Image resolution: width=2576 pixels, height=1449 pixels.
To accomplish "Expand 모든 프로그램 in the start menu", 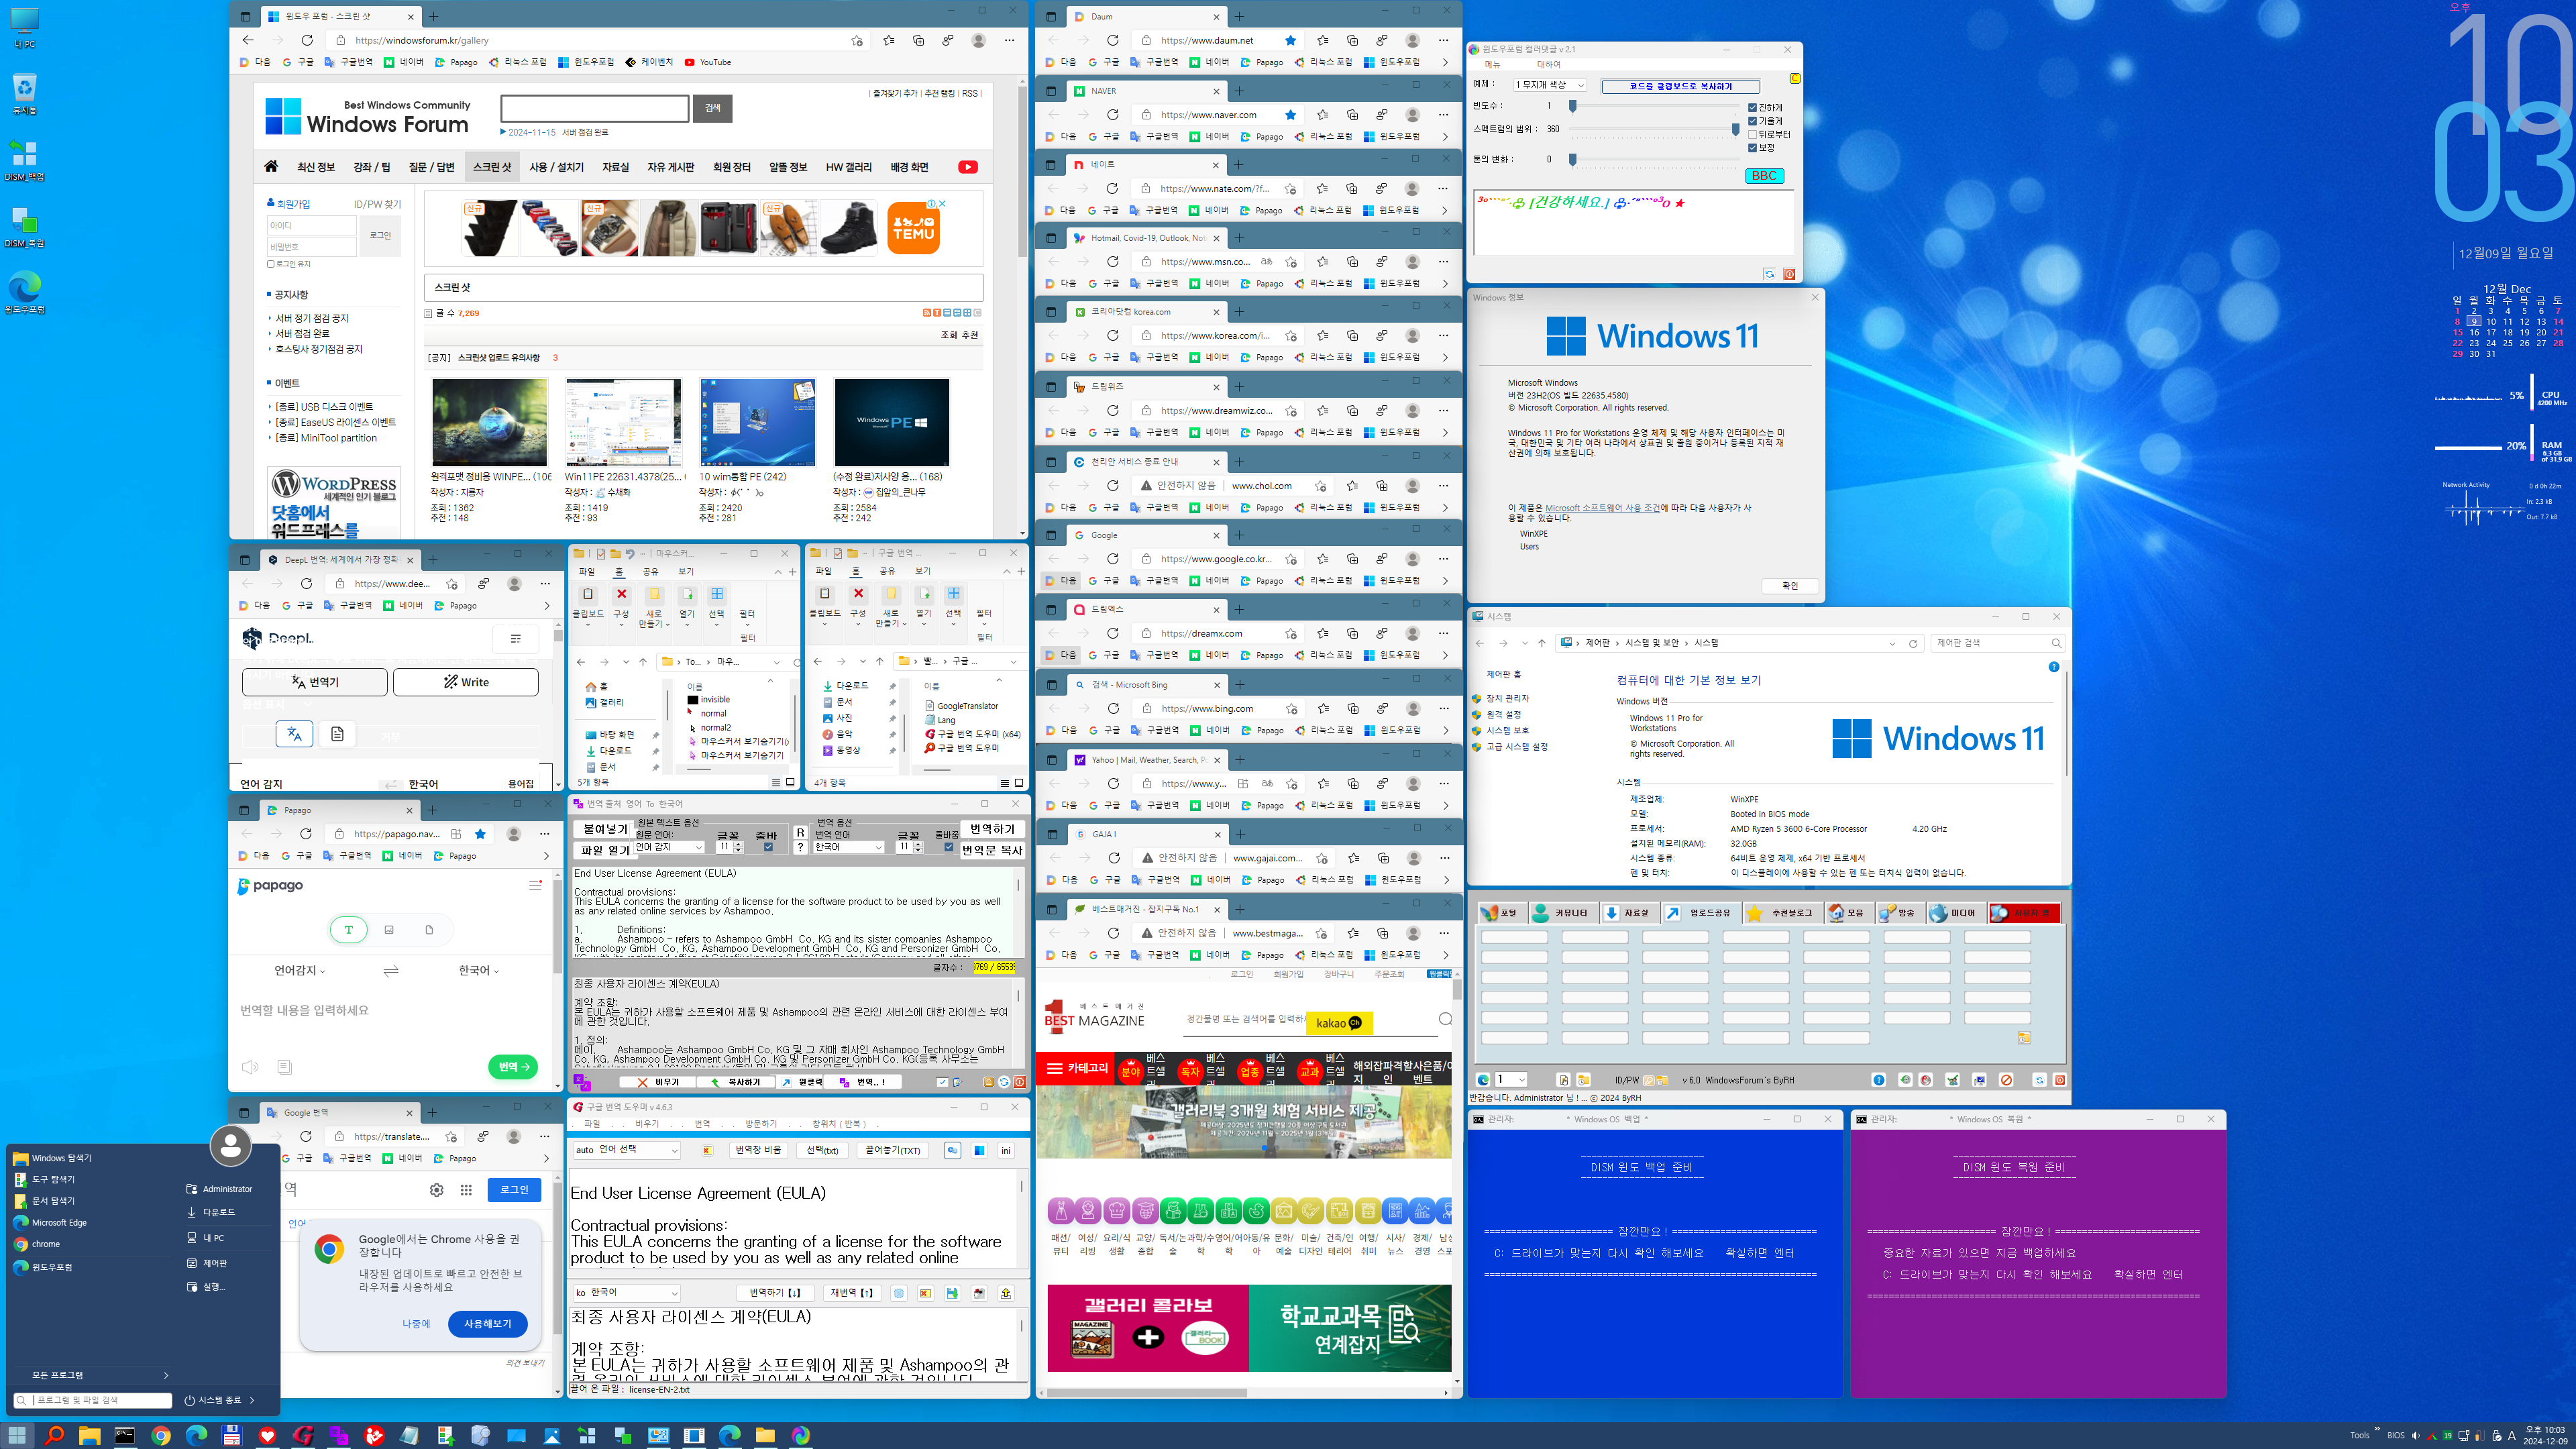I will (92, 1375).
